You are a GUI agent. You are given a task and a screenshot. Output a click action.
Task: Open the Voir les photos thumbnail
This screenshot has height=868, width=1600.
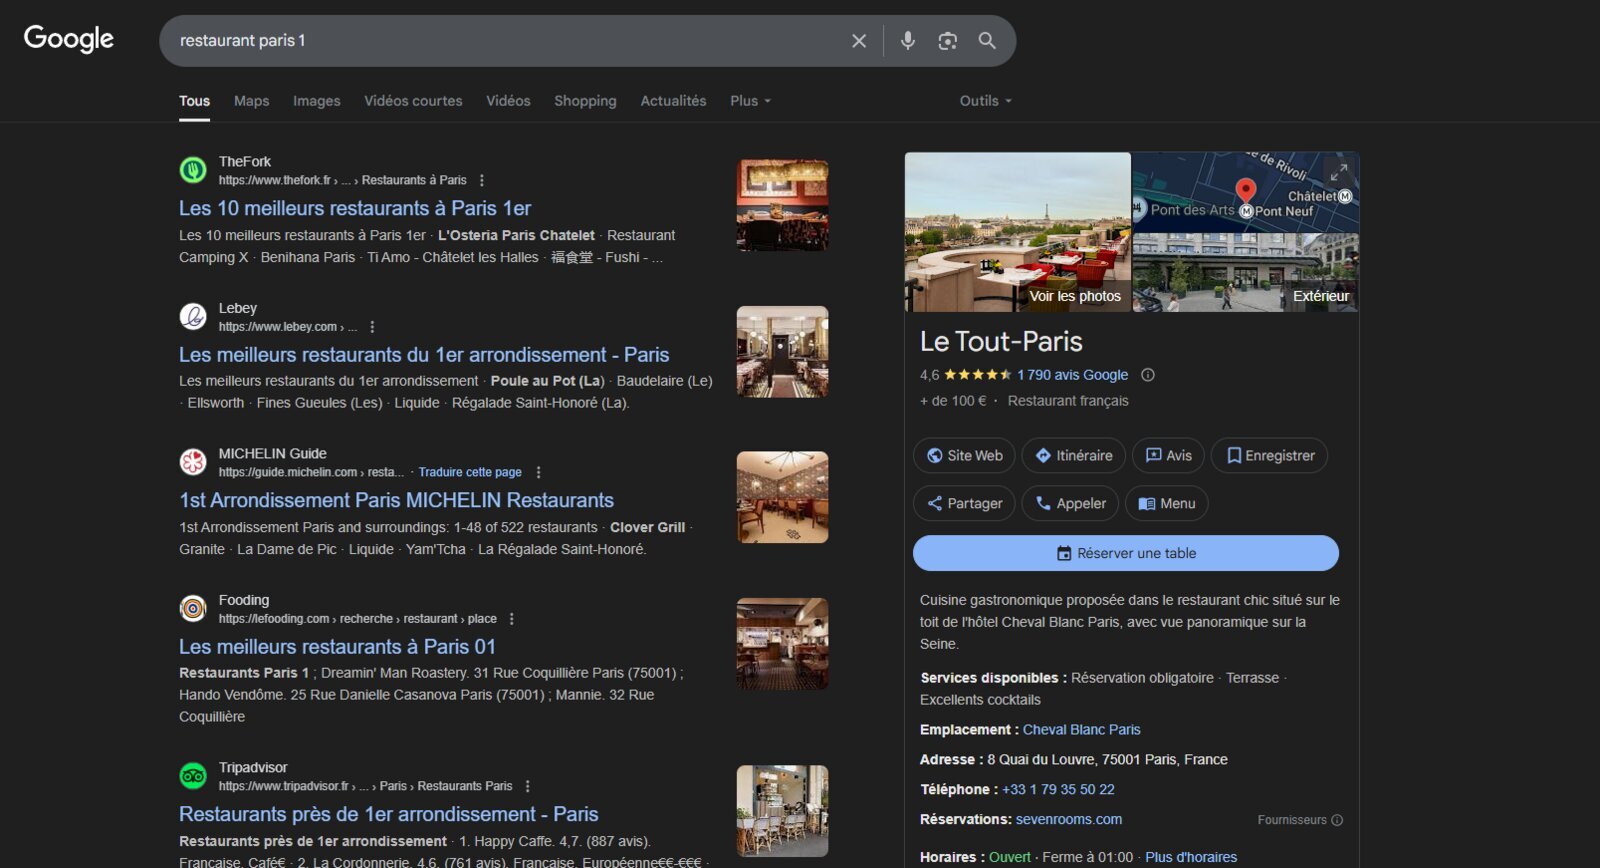point(1018,232)
